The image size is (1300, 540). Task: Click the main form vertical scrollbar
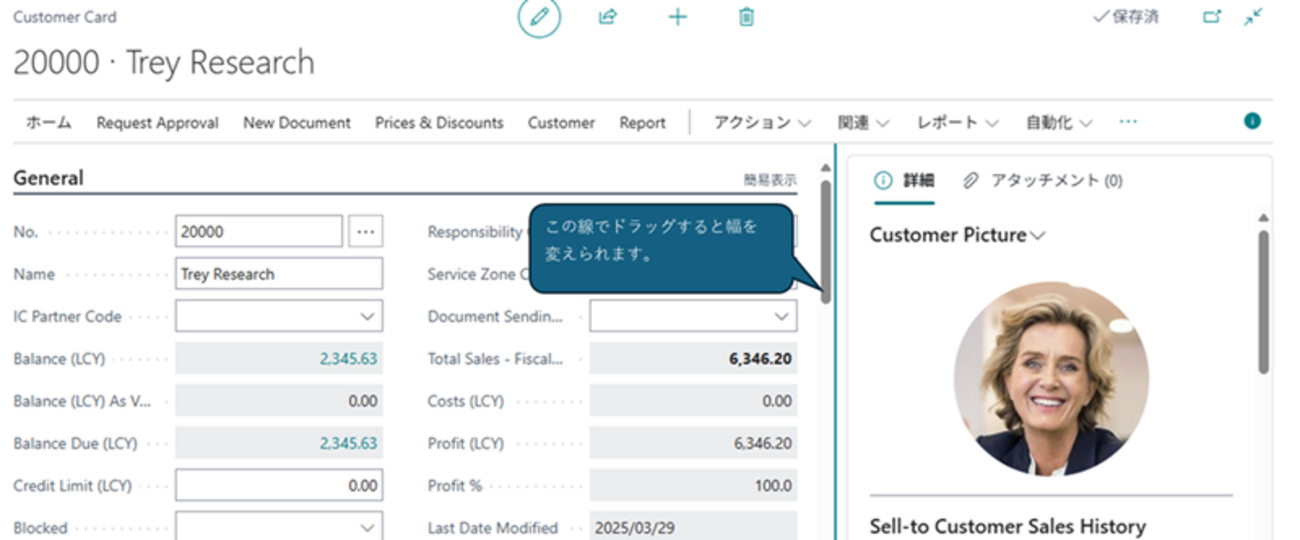click(x=825, y=240)
